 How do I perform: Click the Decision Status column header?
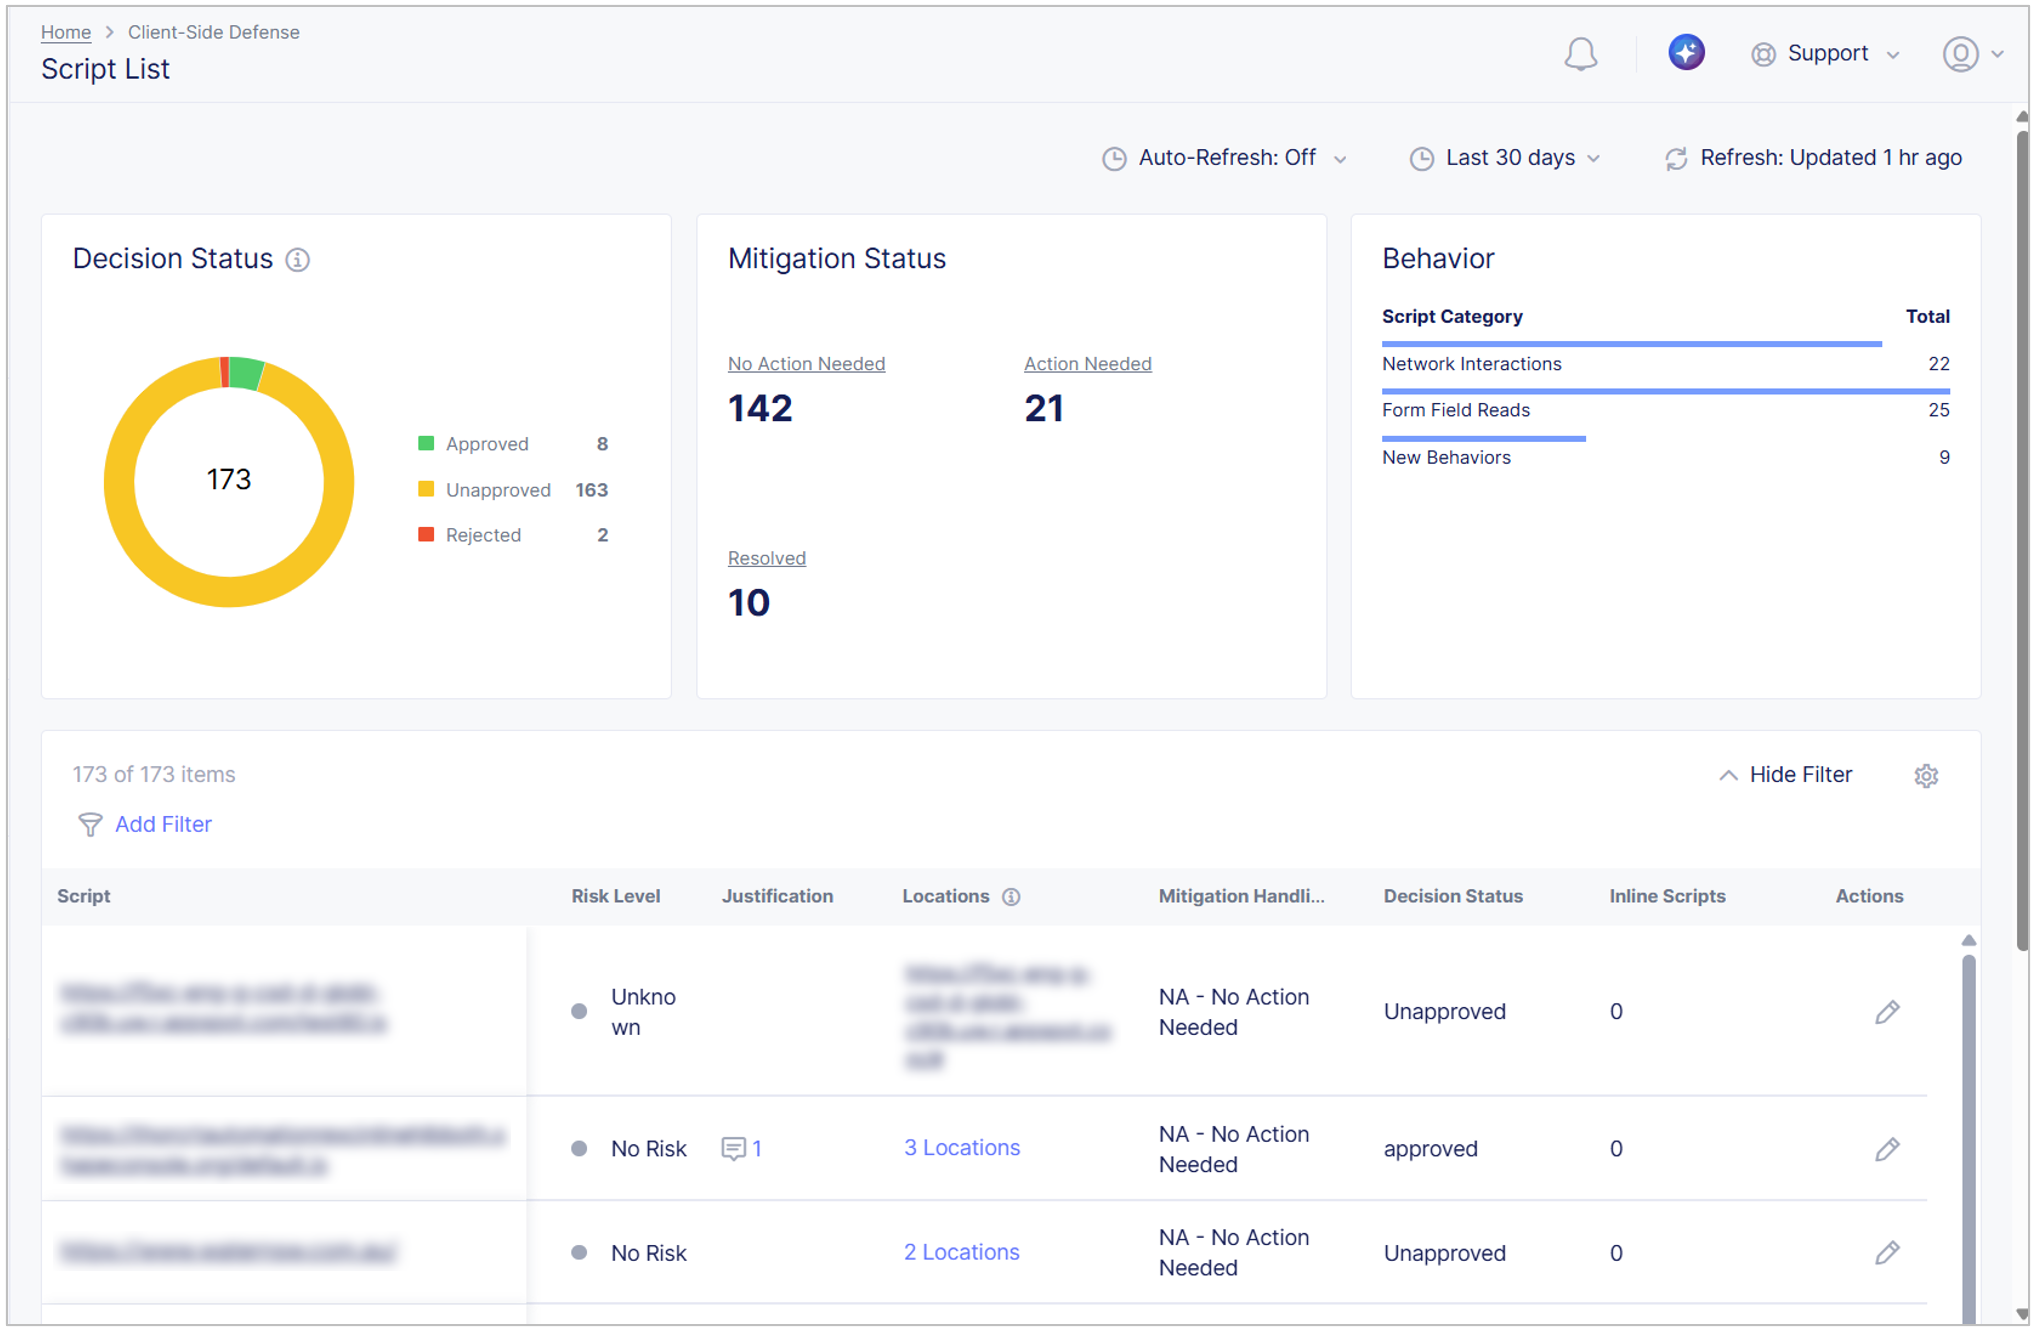coord(1453,896)
